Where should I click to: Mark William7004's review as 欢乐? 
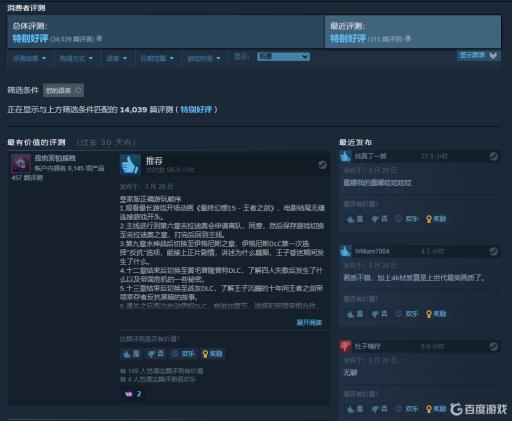click(x=407, y=314)
